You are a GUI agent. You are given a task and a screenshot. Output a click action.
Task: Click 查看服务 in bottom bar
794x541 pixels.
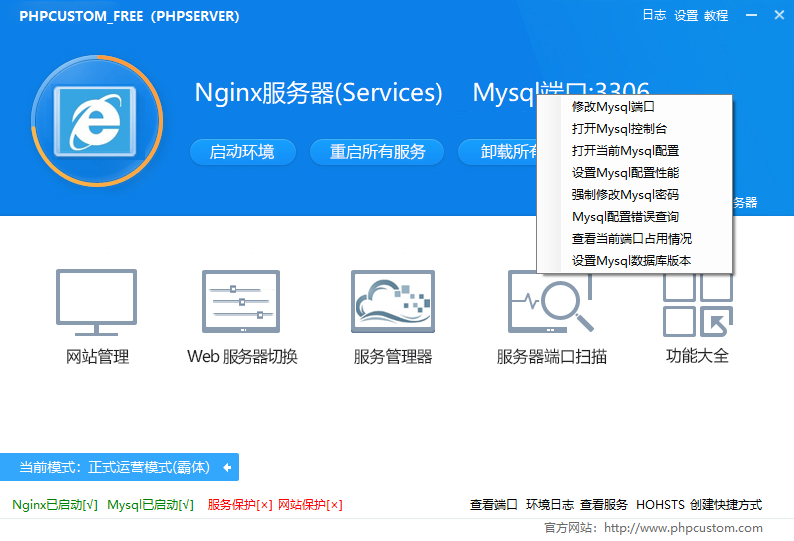point(604,505)
